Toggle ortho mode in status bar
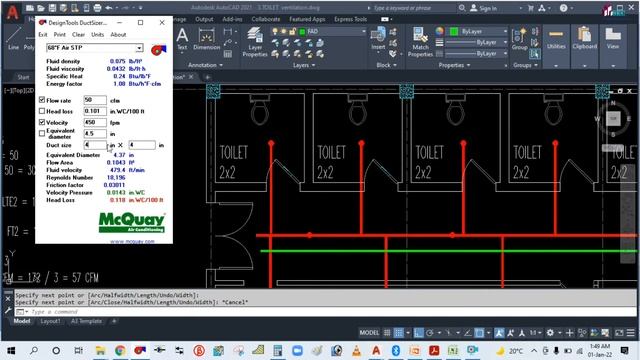 coord(418,333)
